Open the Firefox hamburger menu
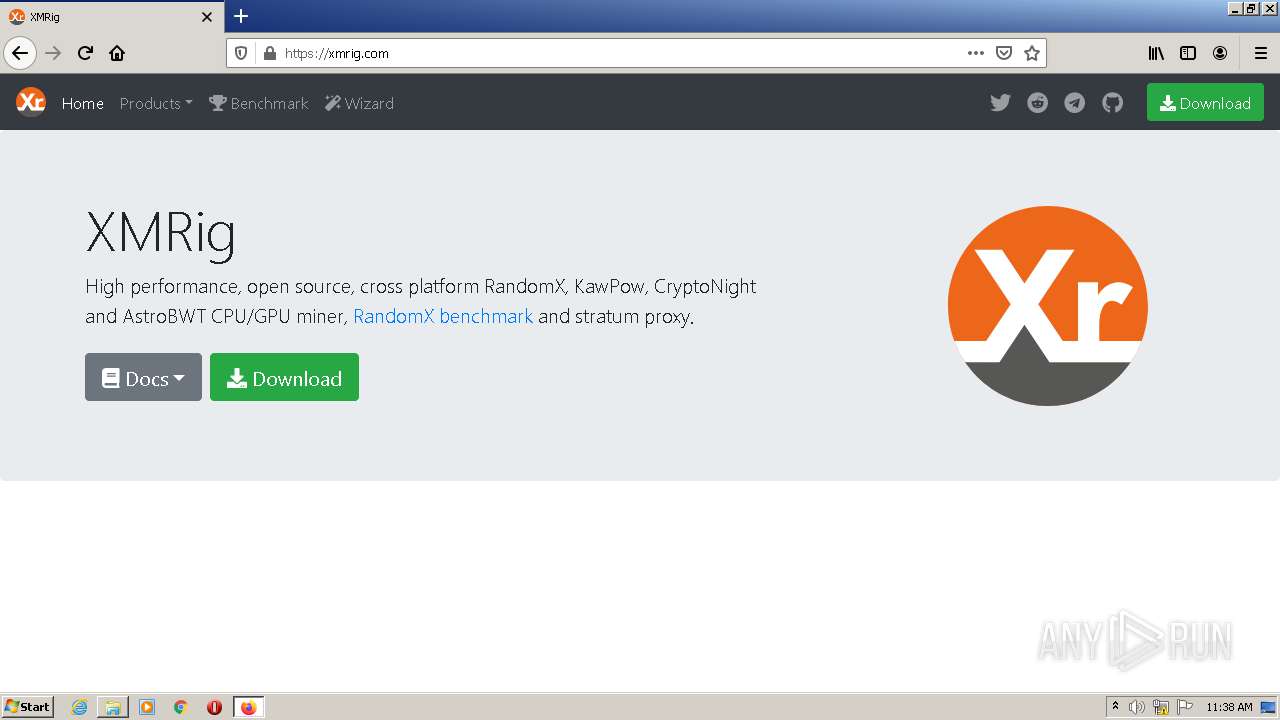The width and height of the screenshot is (1280, 720). pyautogui.click(x=1260, y=53)
